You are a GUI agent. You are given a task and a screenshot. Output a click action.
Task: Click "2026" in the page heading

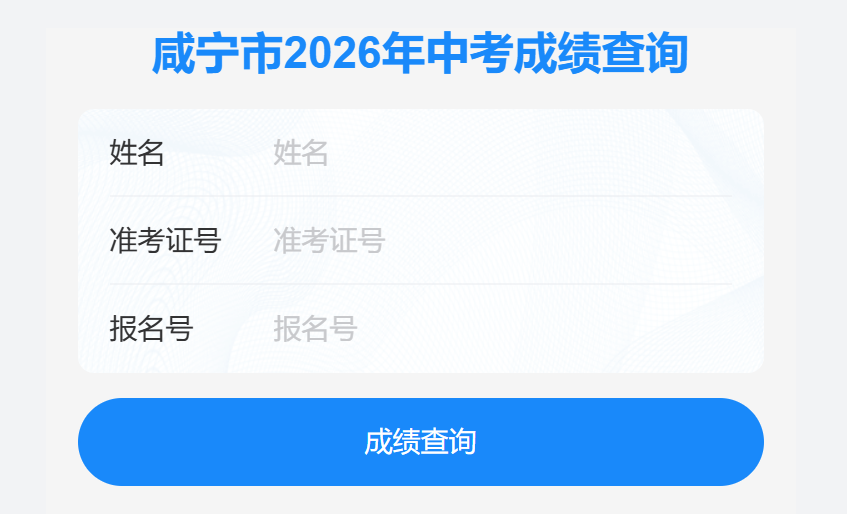pyautogui.click(x=332, y=53)
